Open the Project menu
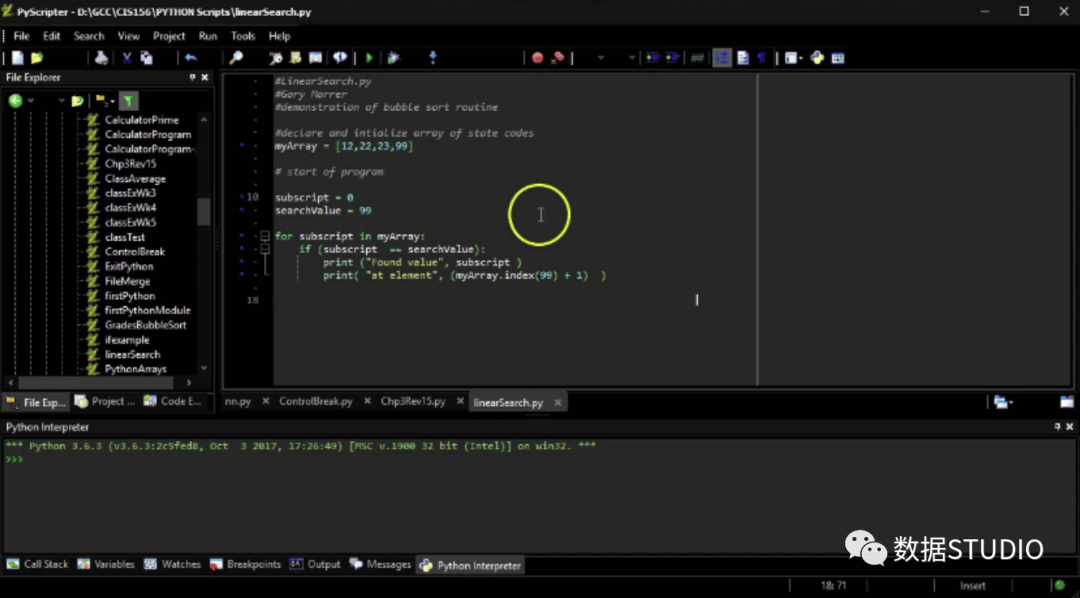The image size is (1080, 598). 169,36
